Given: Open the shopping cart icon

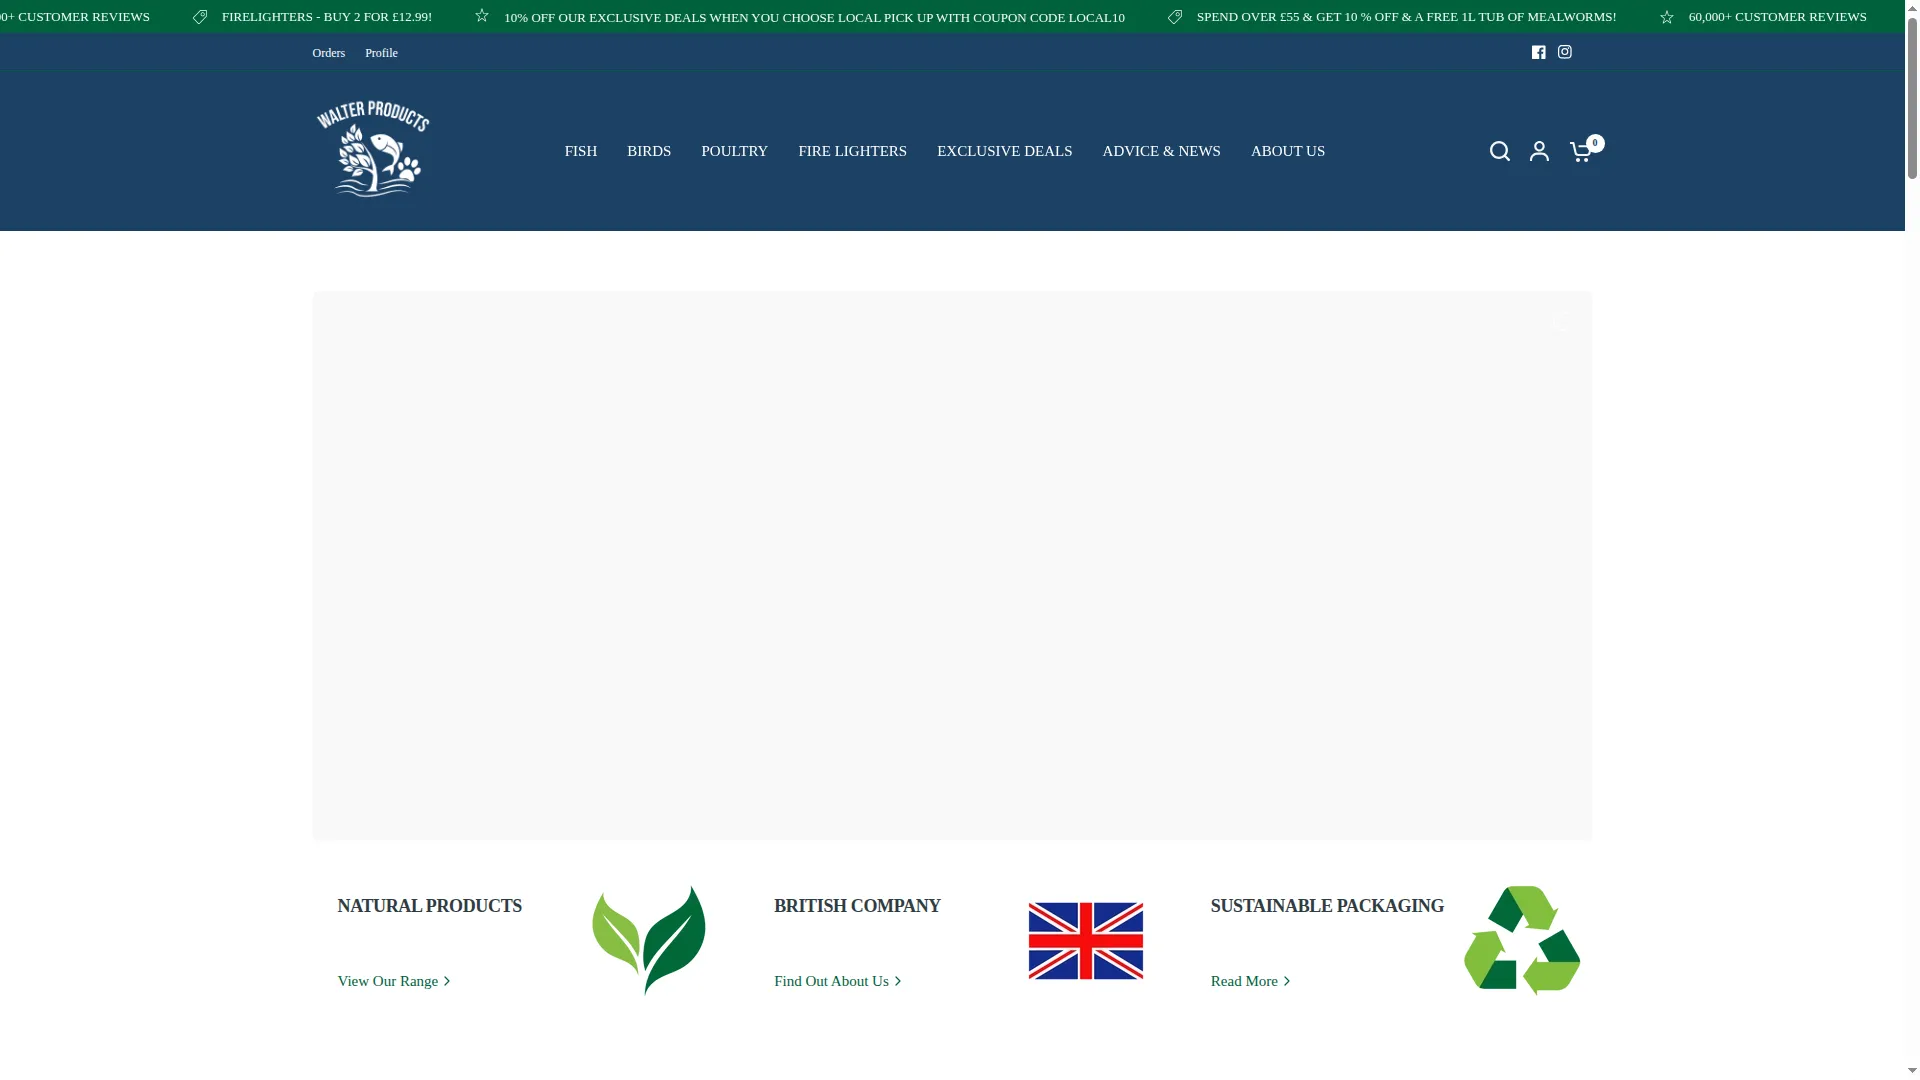Looking at the screenshot, I should [1580, 152].
